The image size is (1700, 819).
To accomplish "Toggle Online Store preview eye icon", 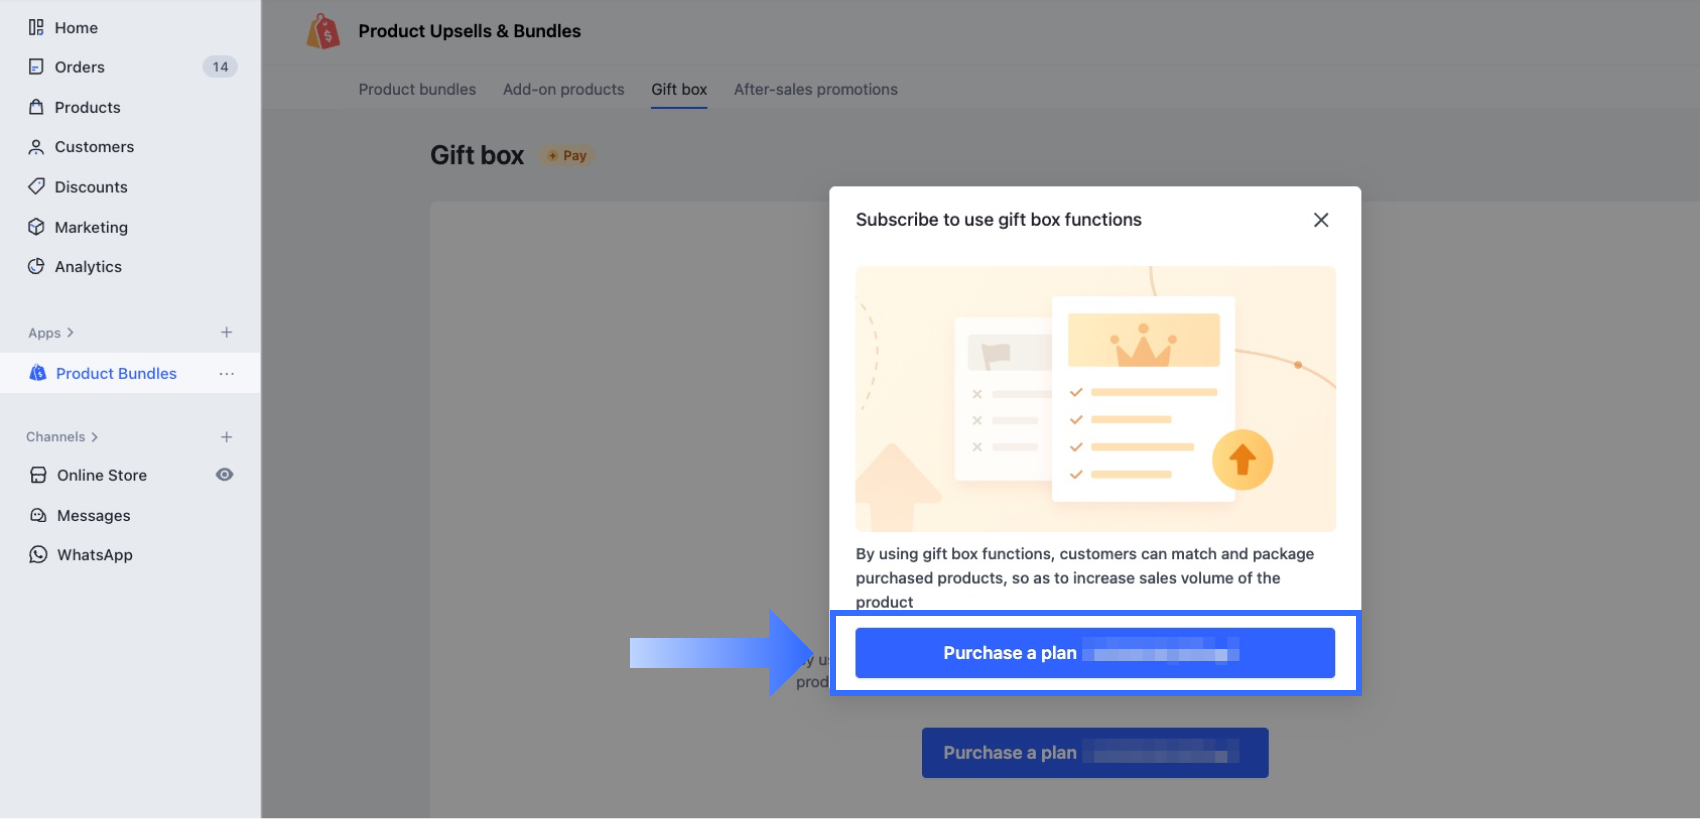I will pyautogui.click(x=225, y=475).
